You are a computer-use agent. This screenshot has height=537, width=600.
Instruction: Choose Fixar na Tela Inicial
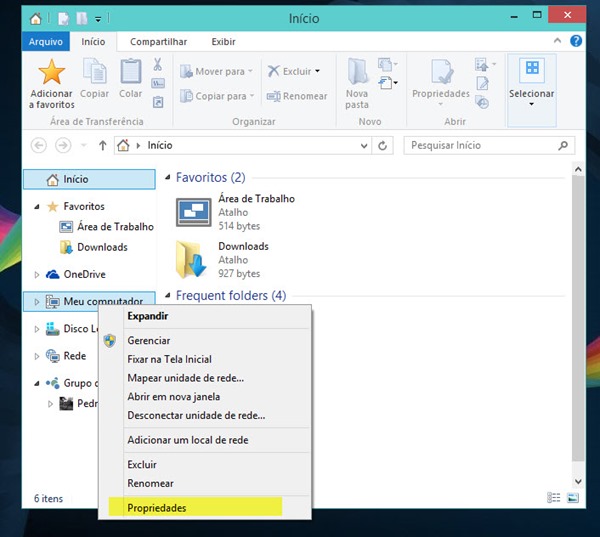[x=205, y=359]
